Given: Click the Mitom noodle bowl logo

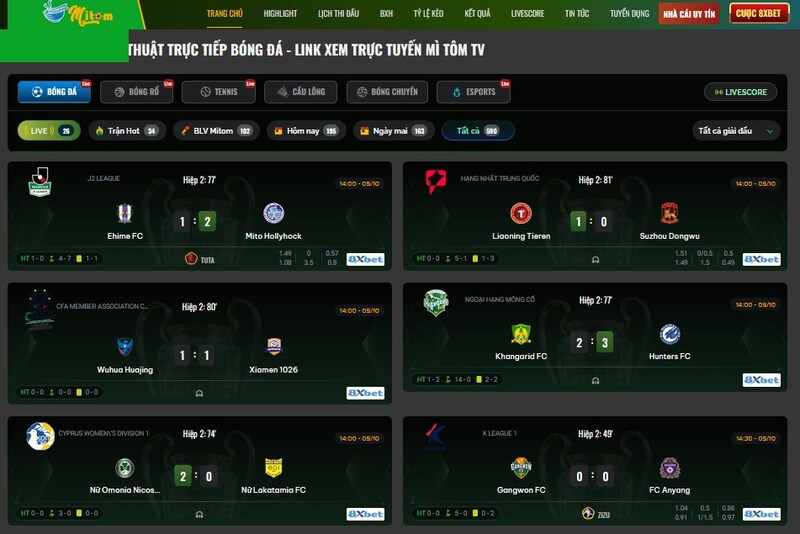Looking at the screenshot, I should point(78,14).
